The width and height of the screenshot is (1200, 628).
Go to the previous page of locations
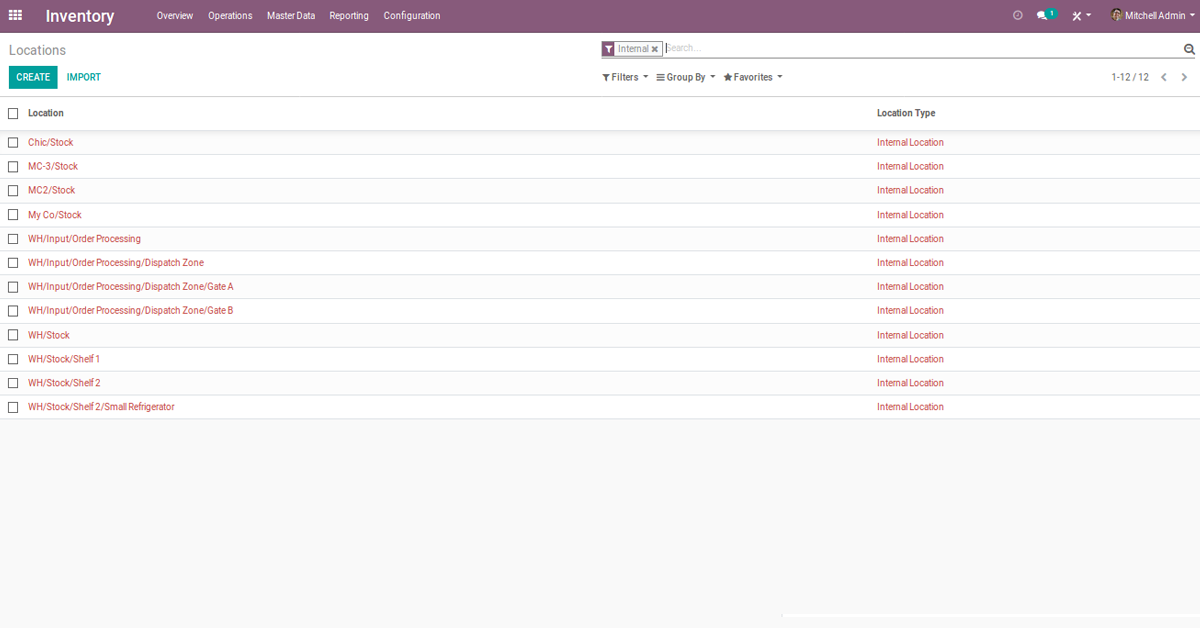(1164, 77)
